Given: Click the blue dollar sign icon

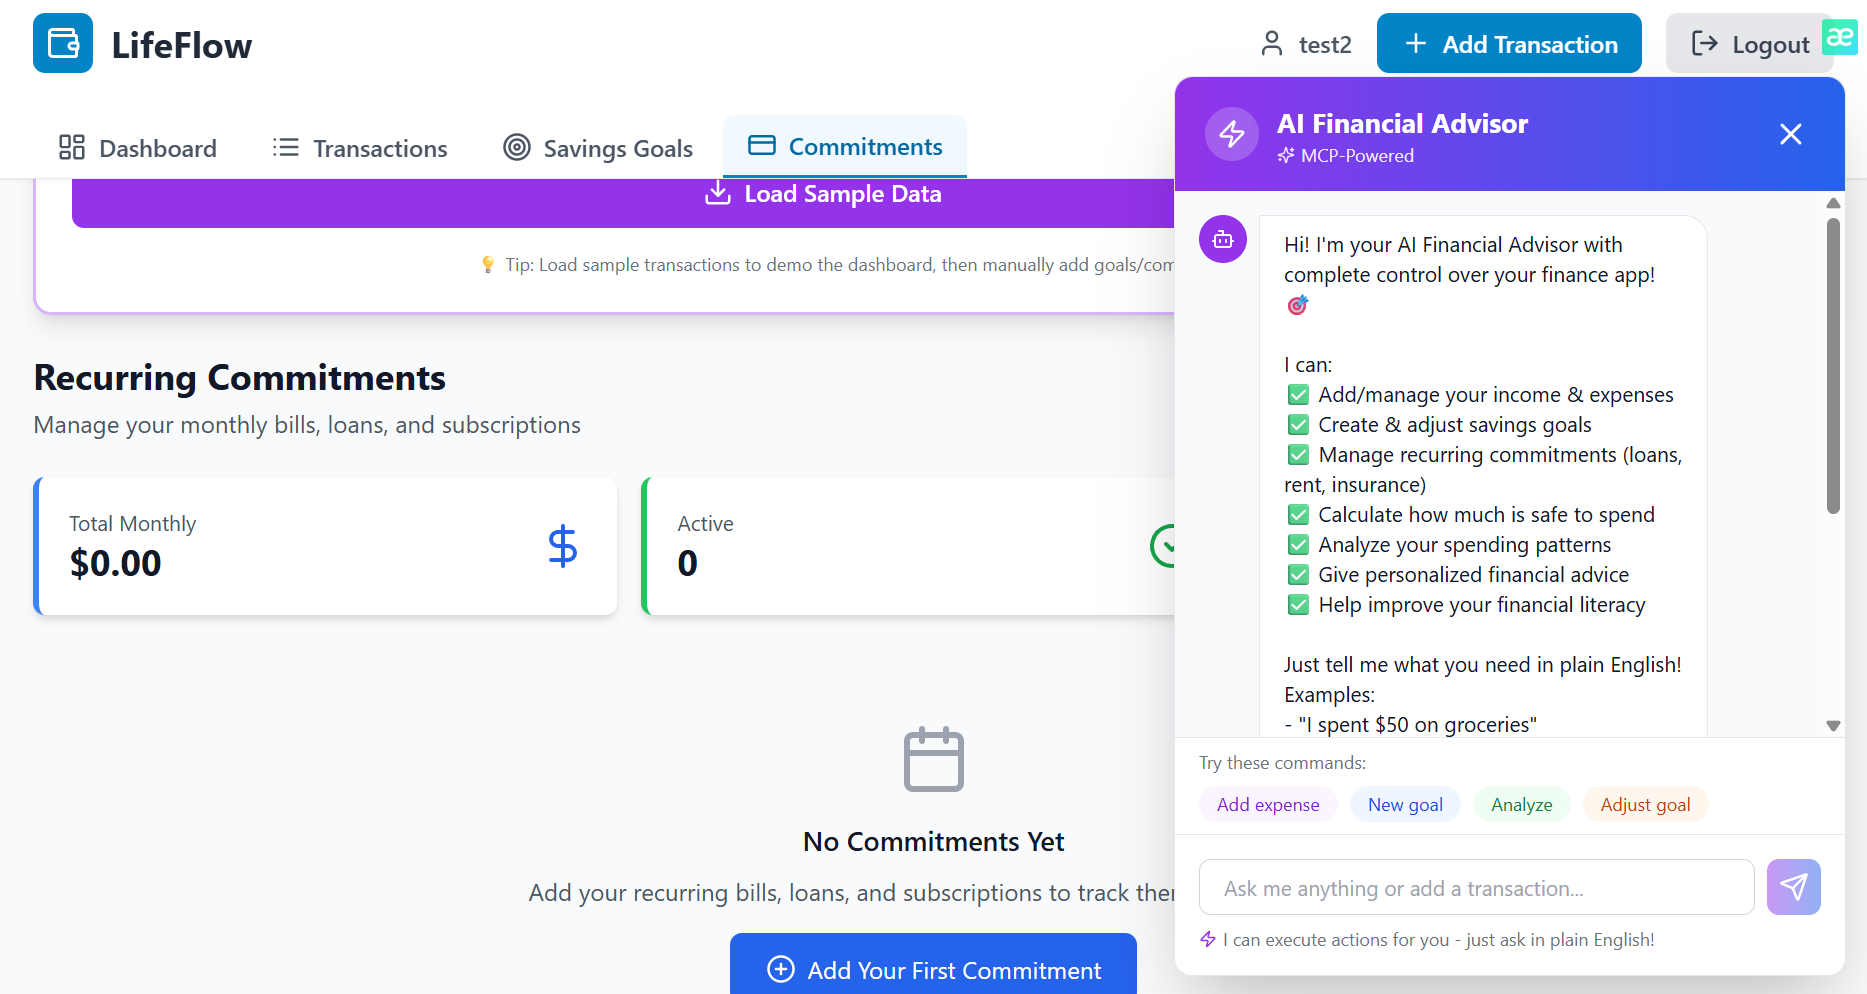Looking at the screenshot, I should click(x=563, y=546).
